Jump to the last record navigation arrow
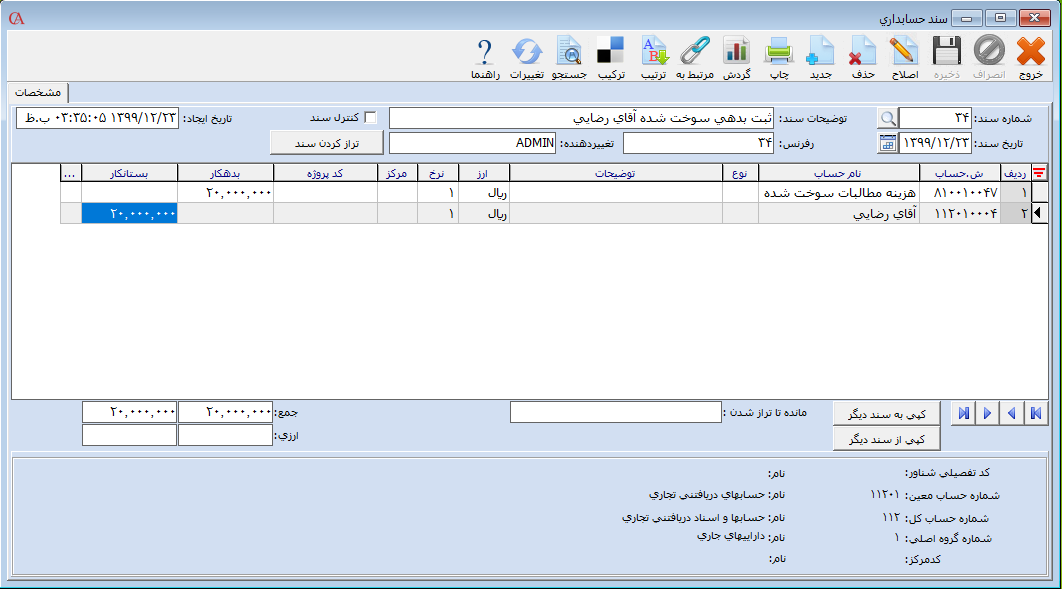The image size is (1062, 589). (962, 413)
